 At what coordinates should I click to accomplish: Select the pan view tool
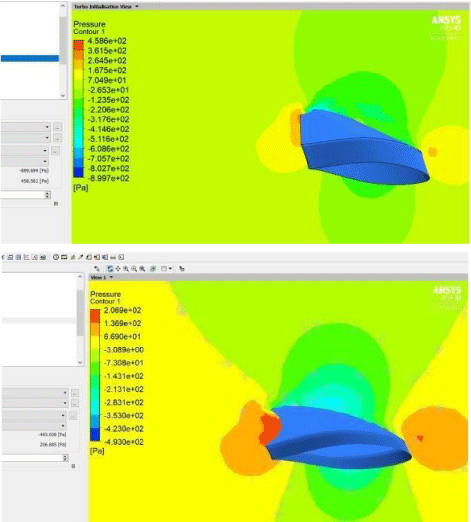tap(118, 268)
